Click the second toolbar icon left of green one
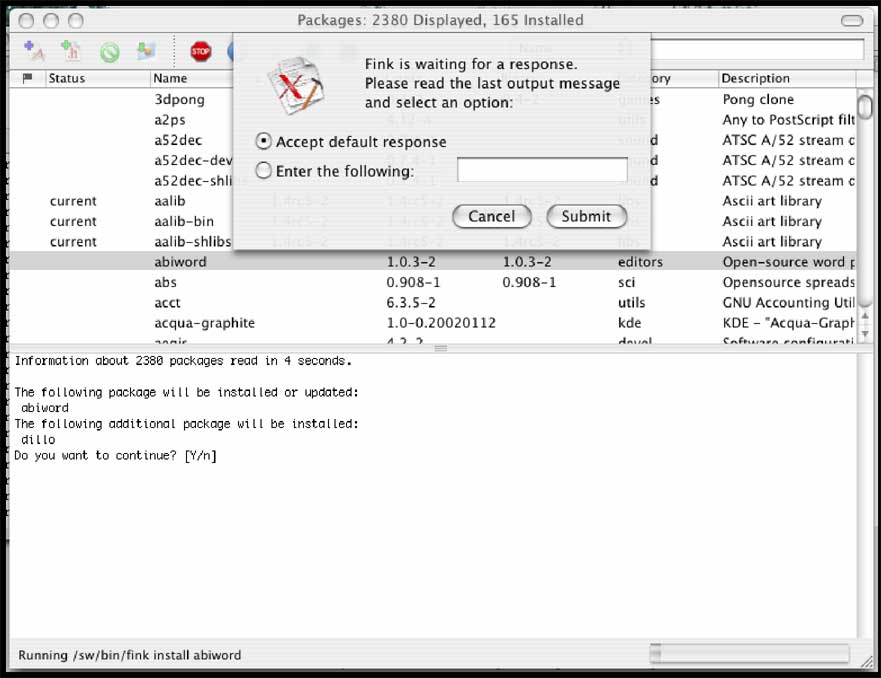881x678 pixels. (x=70, y=51)
